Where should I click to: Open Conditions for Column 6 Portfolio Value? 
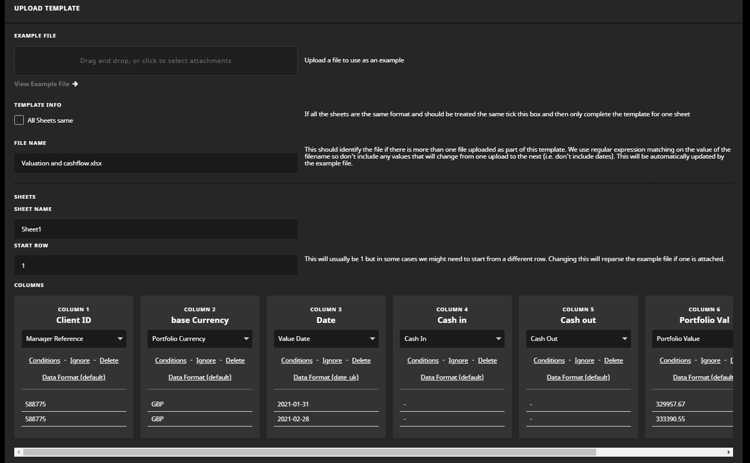pos(675,360)
